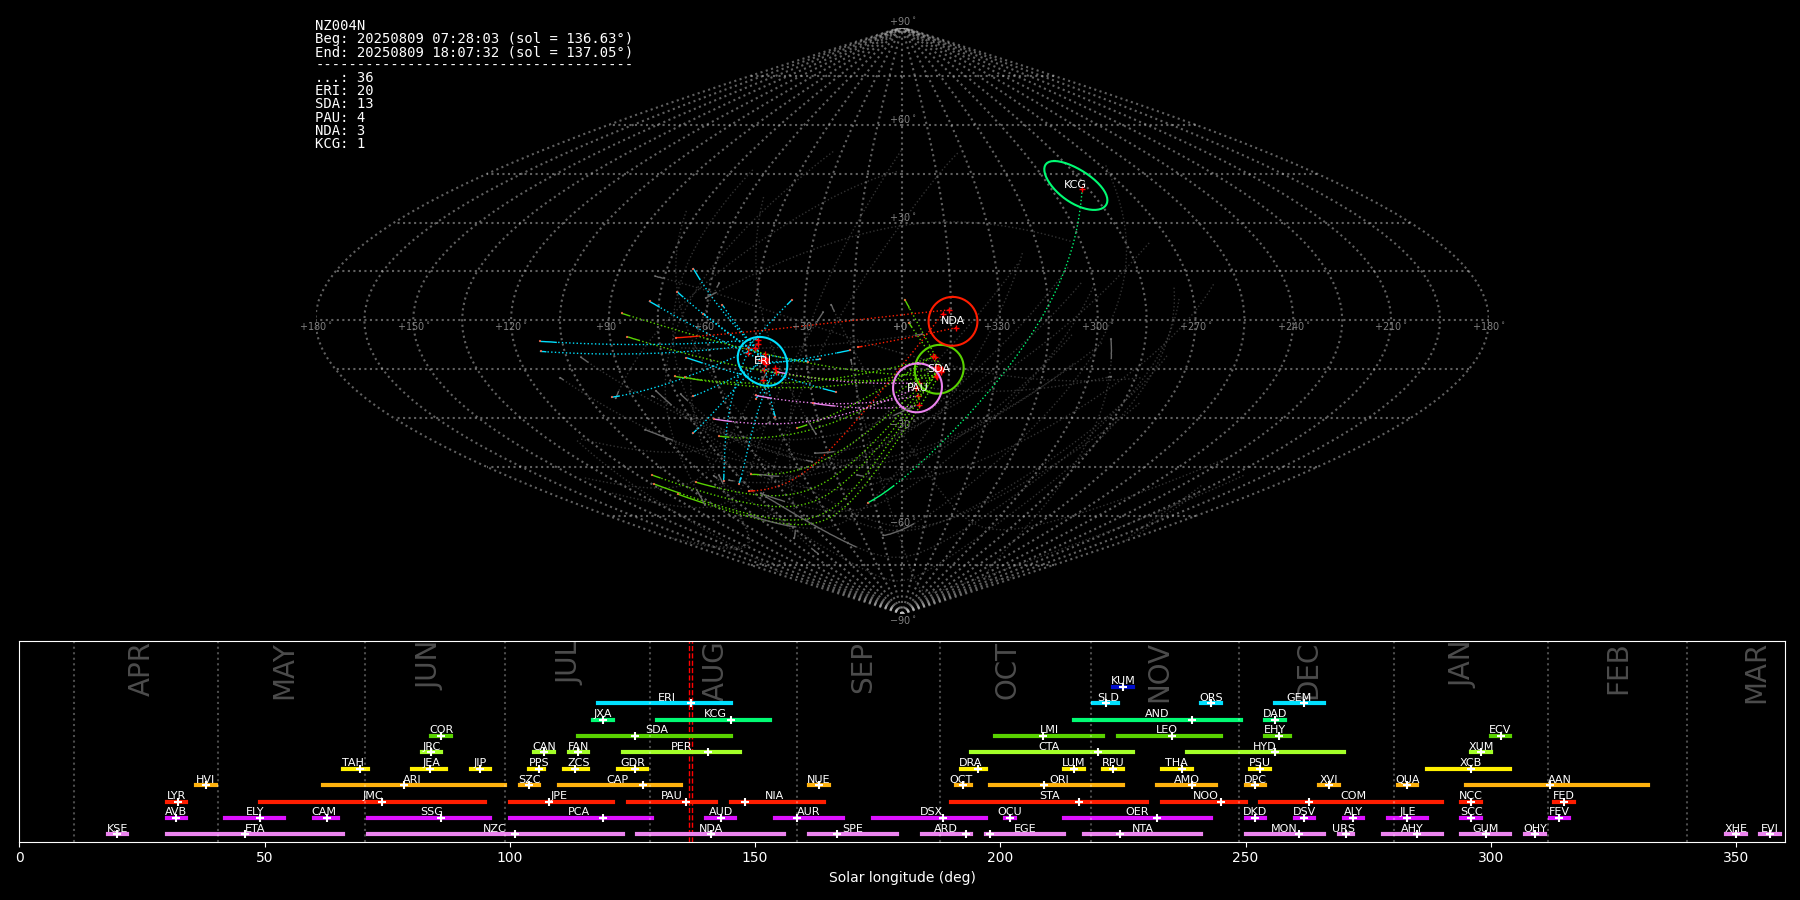Click the red NDA radiant circle on map

[x=953, y=321]
